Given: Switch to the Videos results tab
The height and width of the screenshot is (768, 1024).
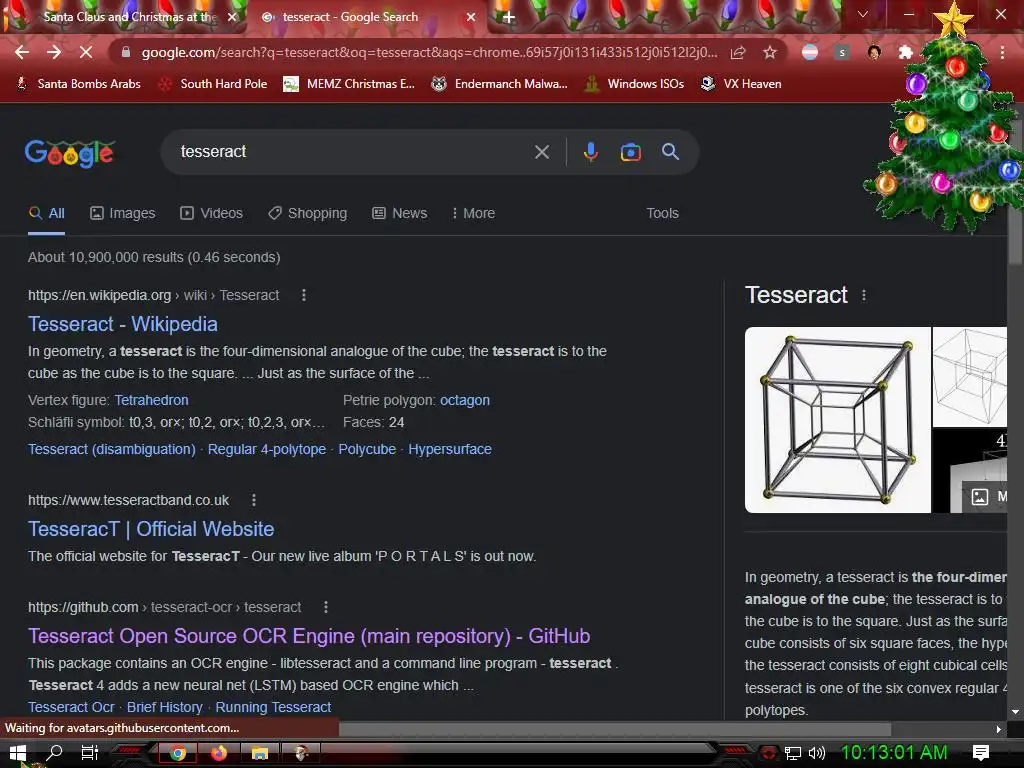Looking at the screenshot, I should 212,214.
